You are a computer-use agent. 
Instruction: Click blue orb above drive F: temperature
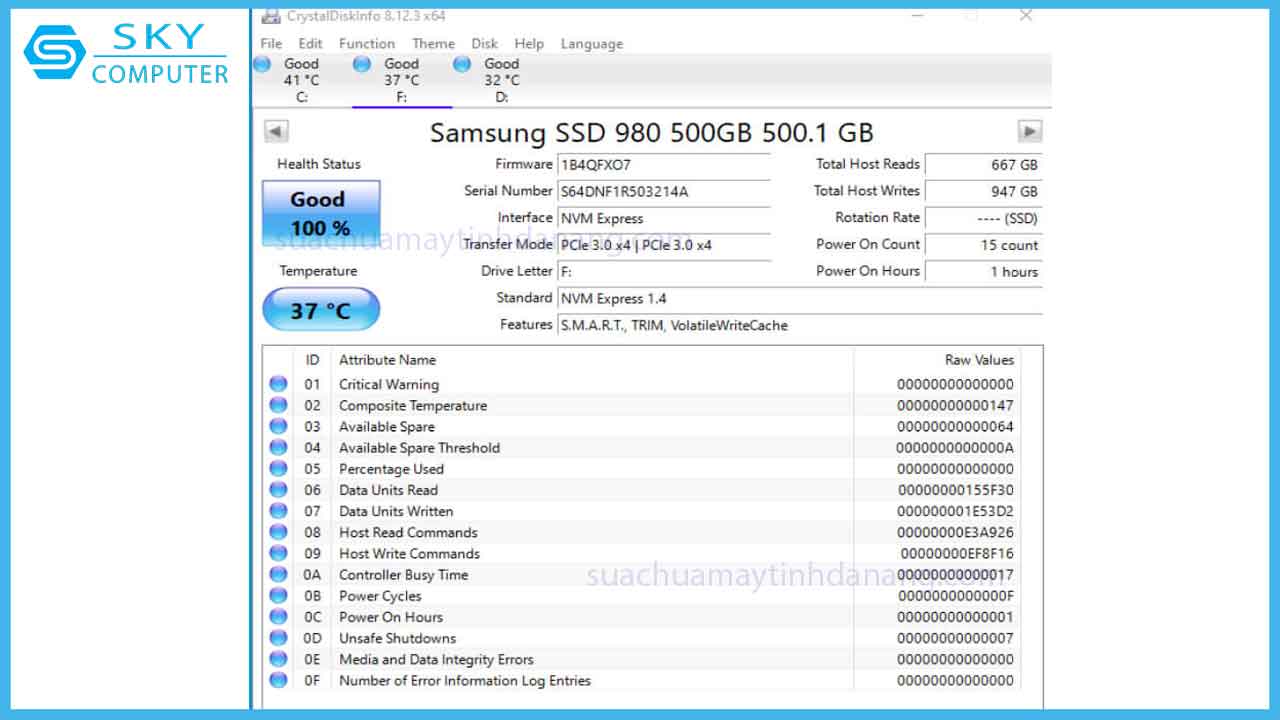coord(362,64)
